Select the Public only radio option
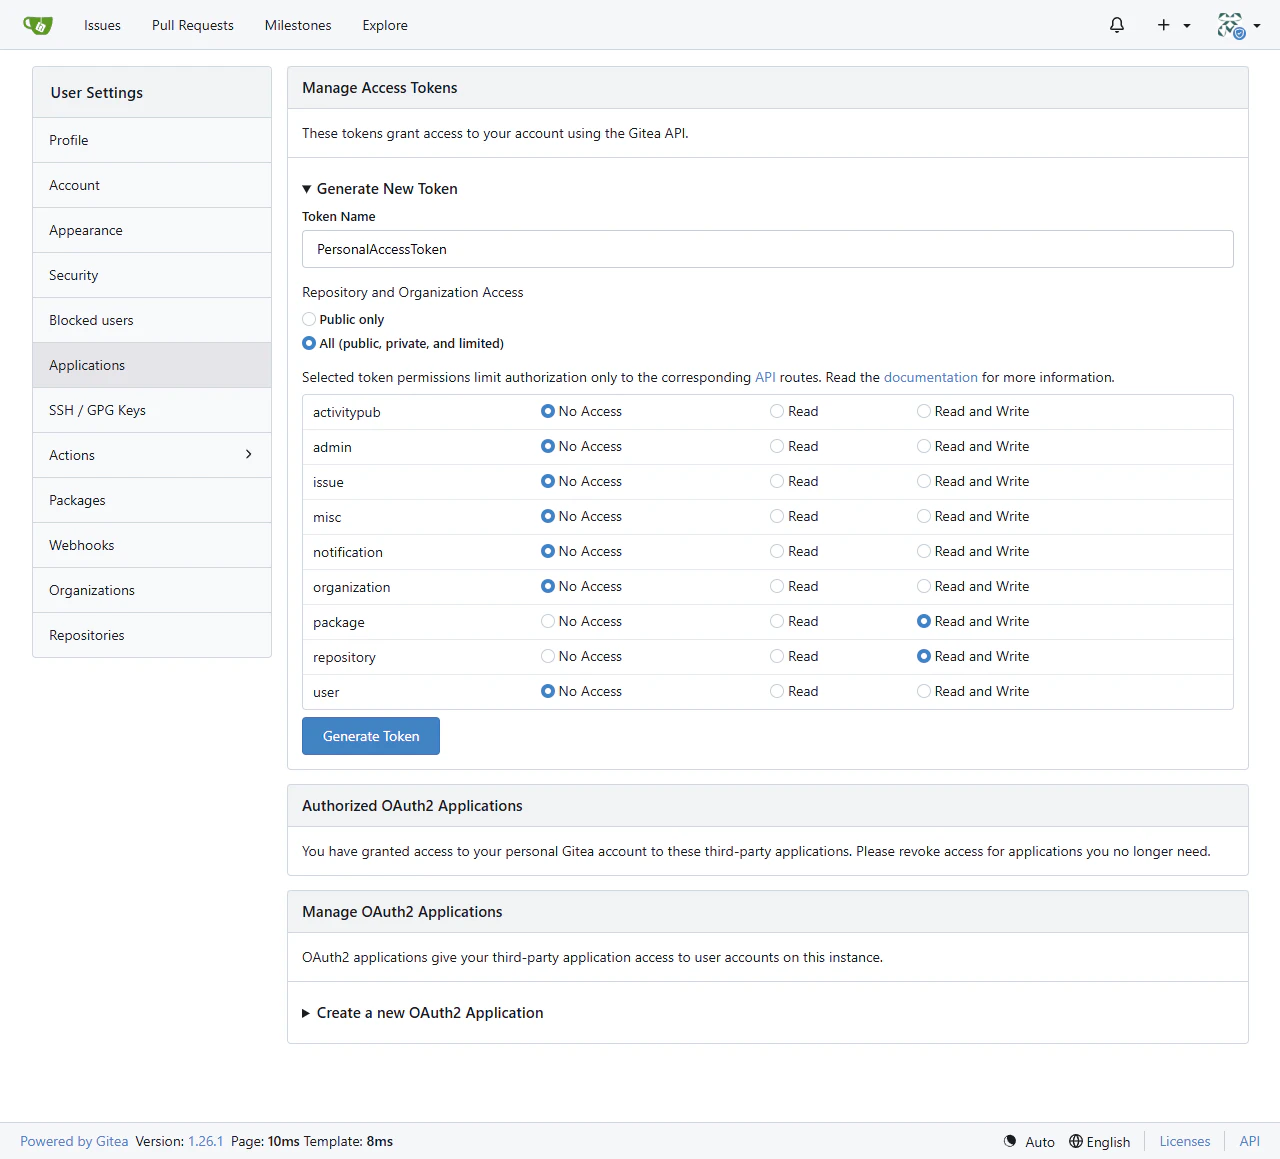 click(309, 319)
